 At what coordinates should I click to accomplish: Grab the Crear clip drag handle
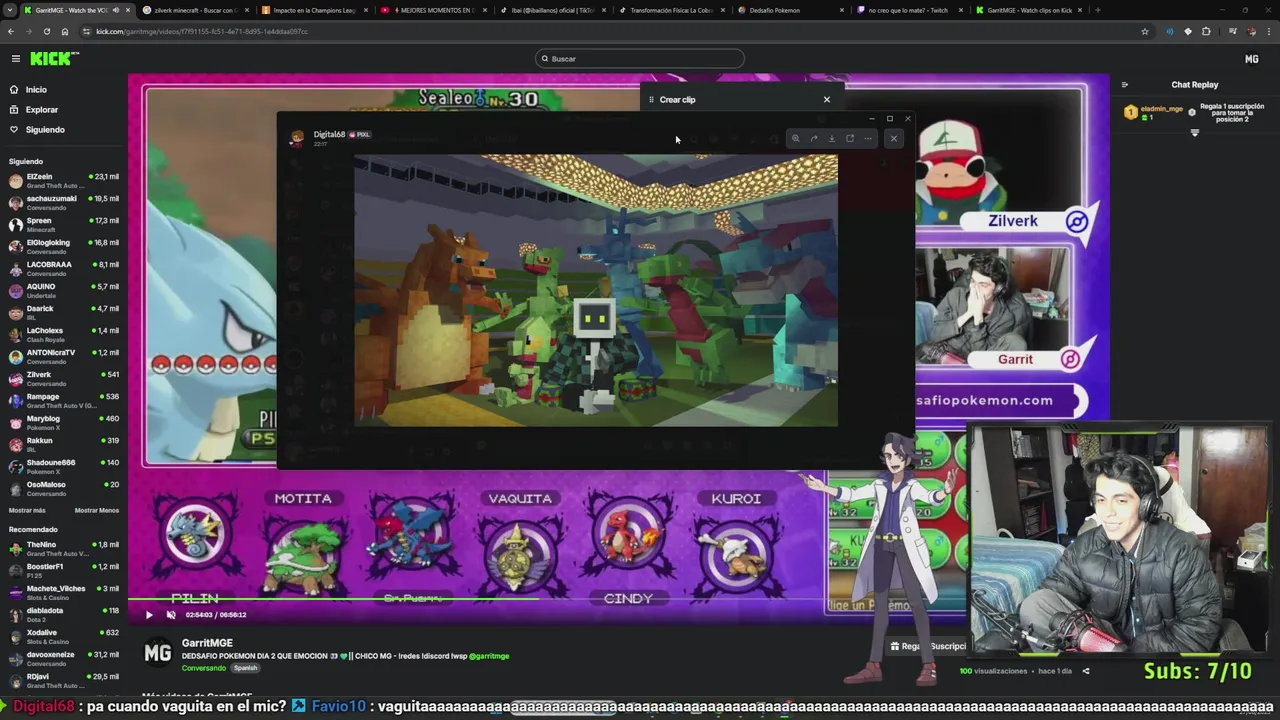point(651,100)
